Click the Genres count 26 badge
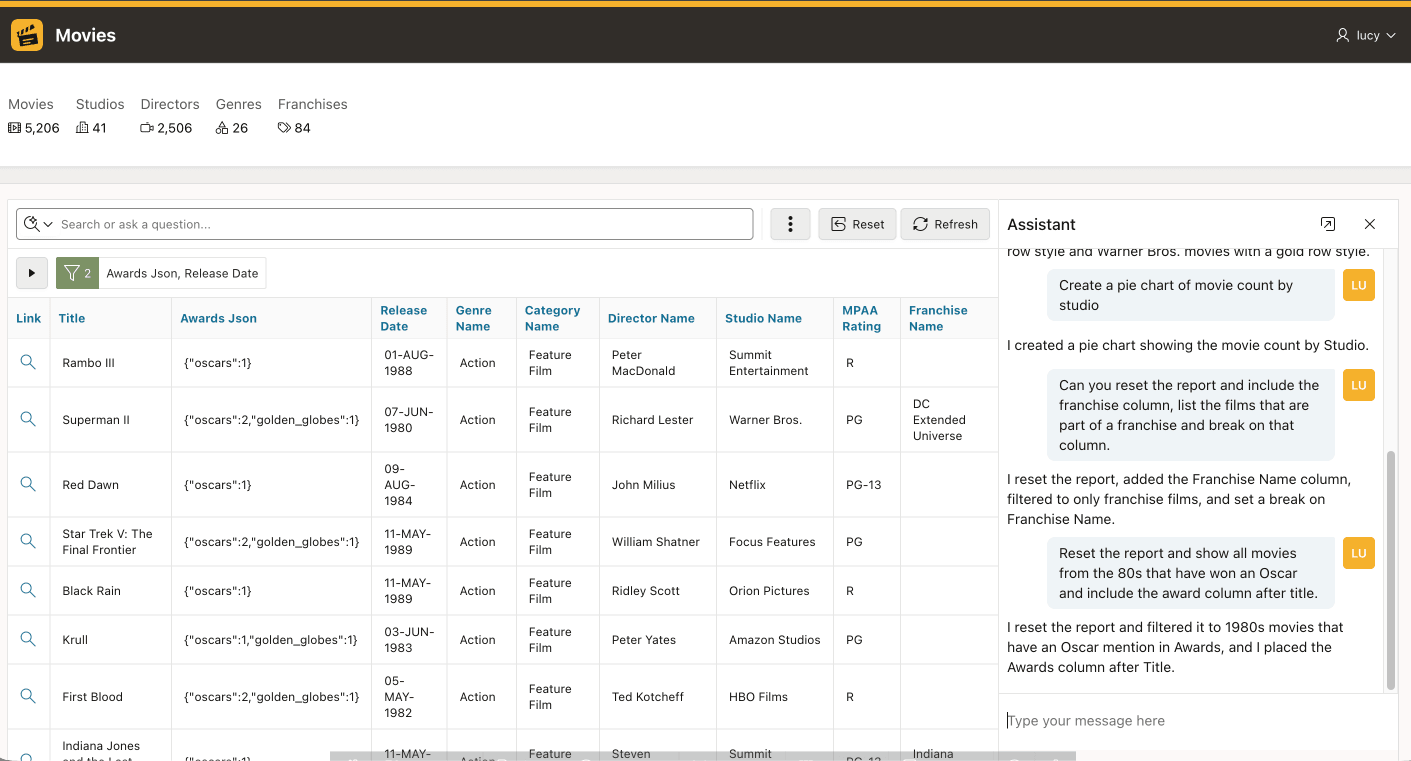The image size is (1411, 761). click(232, 128)
